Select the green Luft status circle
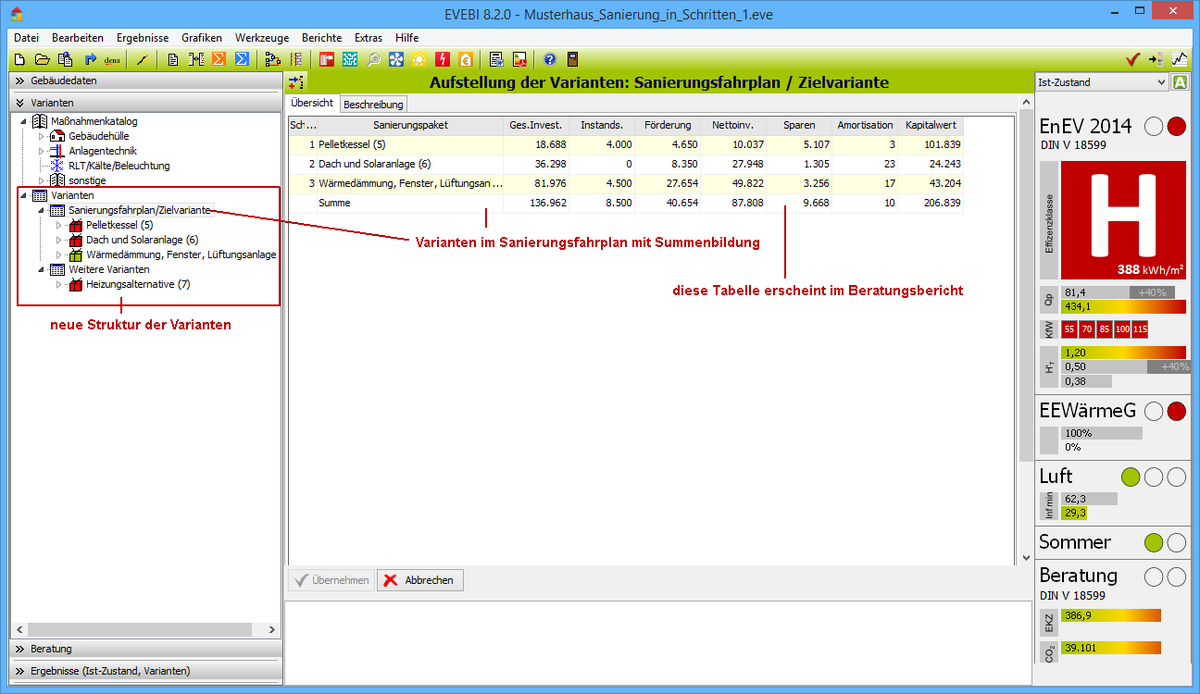The height and width of the screenshot is (694, 1200). tap(1130, 477)
